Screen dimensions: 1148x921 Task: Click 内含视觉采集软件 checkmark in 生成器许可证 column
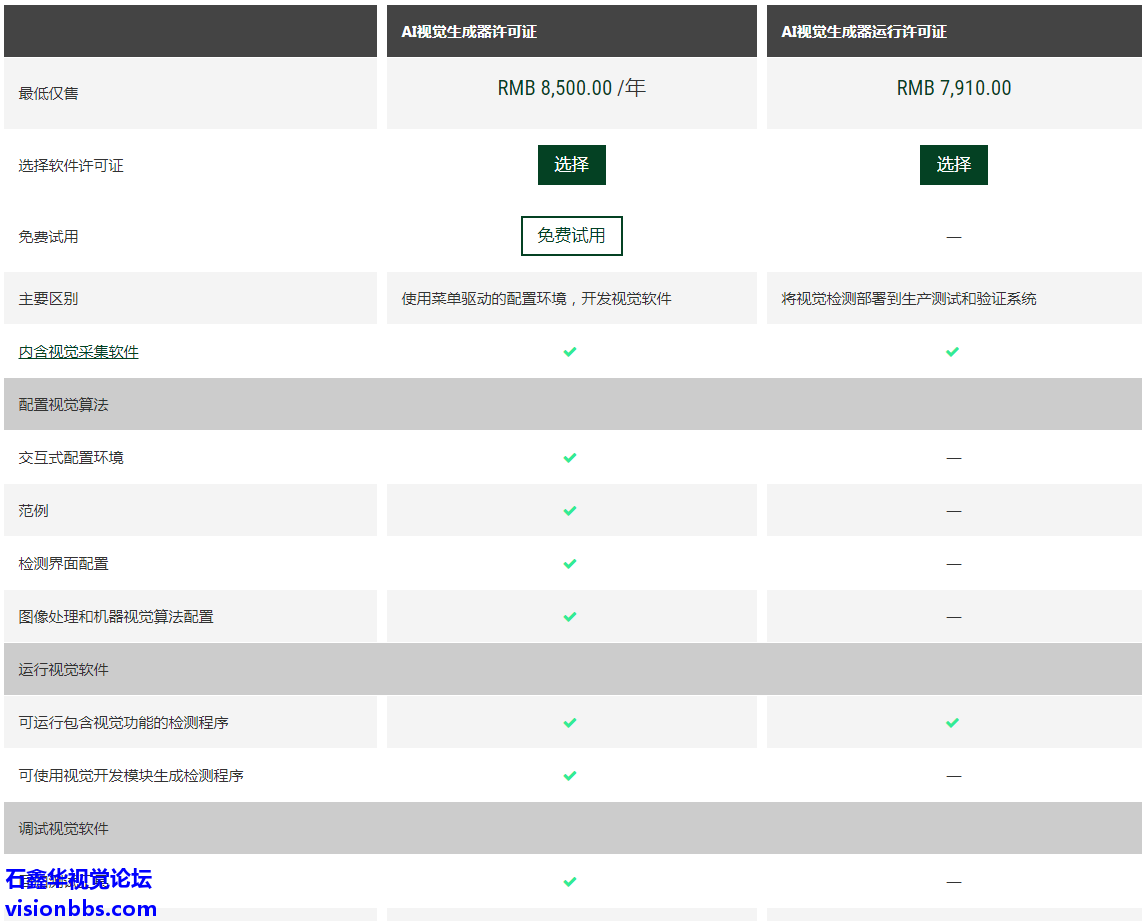[x=570, y=352]
